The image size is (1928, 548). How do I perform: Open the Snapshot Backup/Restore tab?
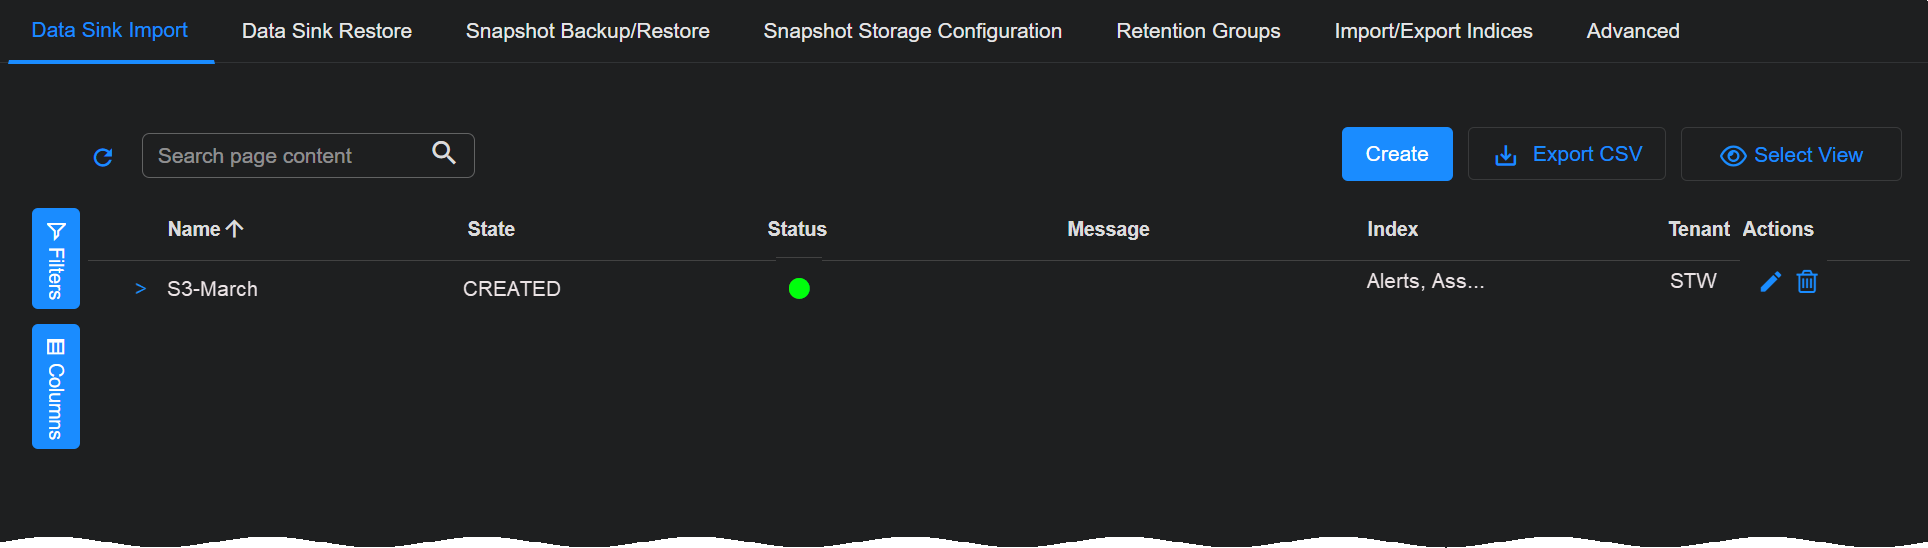tap(588, 31)
